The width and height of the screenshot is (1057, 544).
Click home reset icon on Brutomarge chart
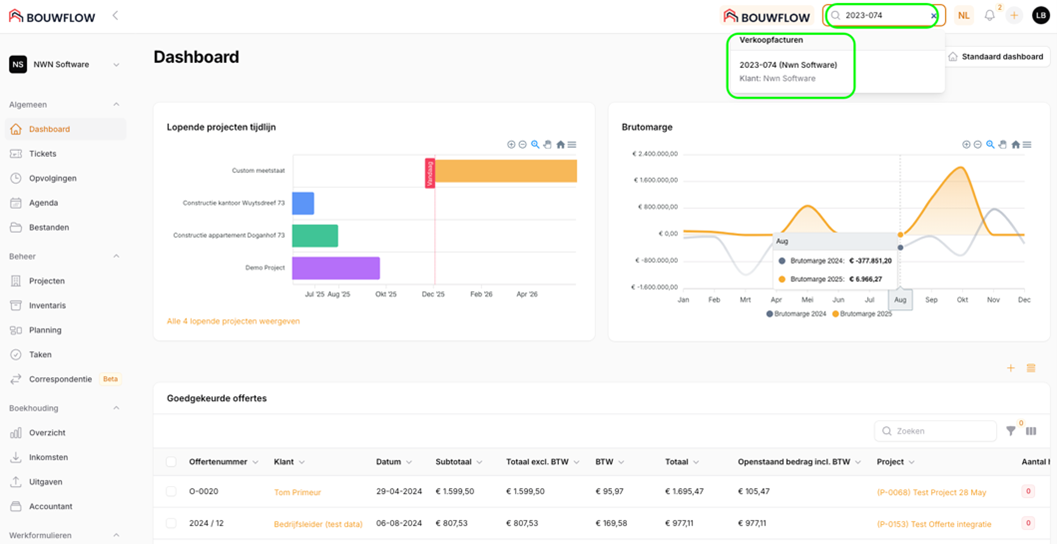click(x=1015, y=145)
